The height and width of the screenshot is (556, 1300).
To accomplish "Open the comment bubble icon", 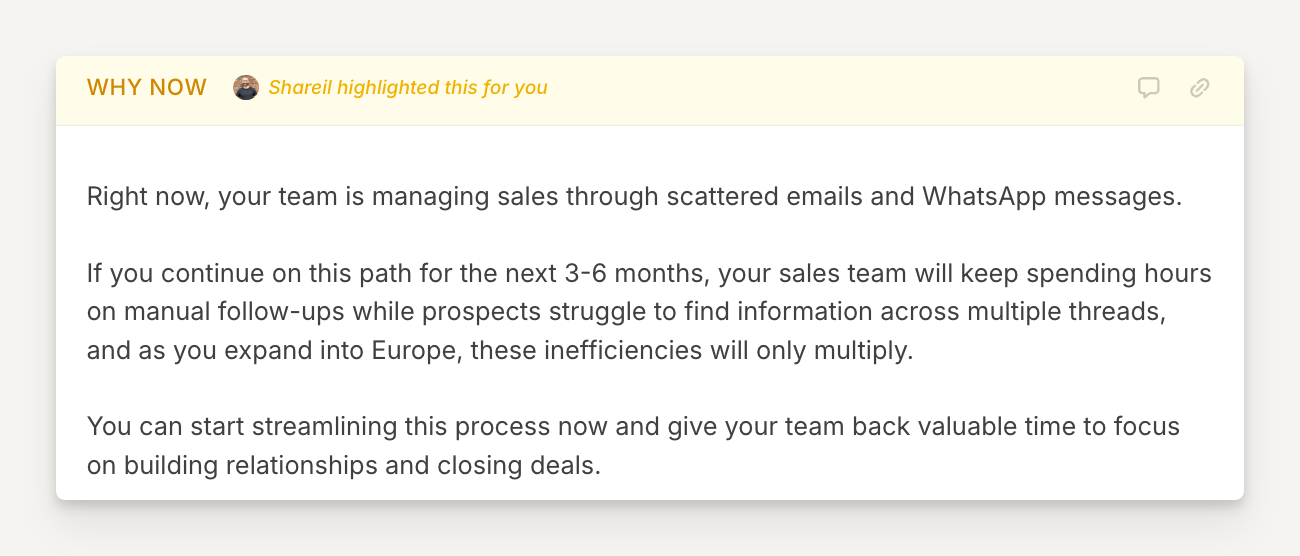I will point(1149,88).
